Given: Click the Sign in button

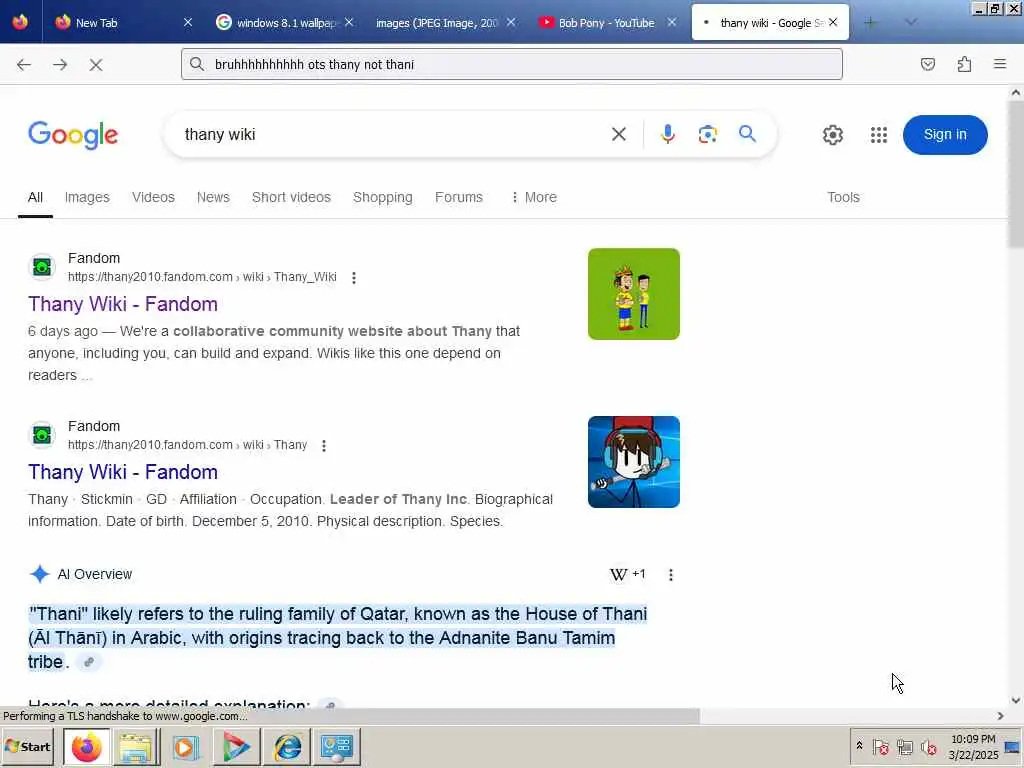Looking at the screenshot, I should pyautogui.click(x=945, y=135).
